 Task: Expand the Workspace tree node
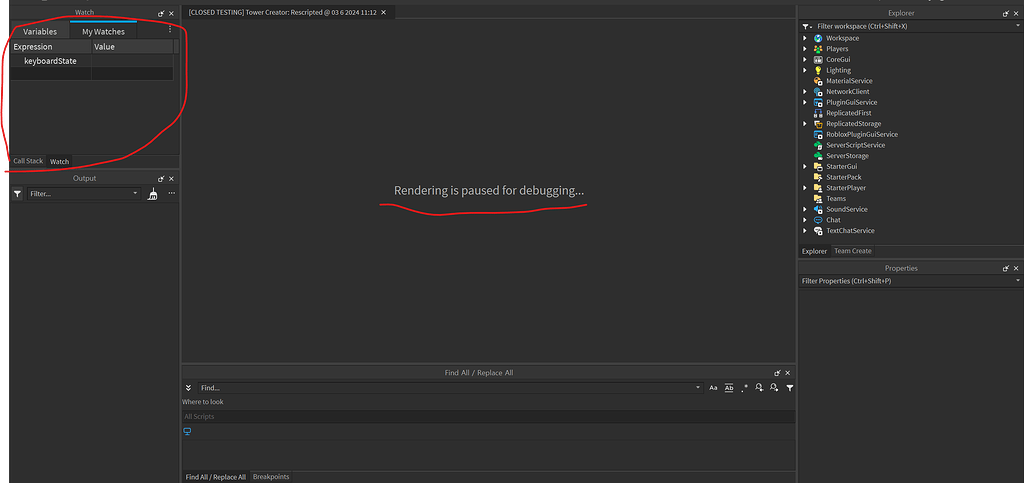tap(805, 38)
